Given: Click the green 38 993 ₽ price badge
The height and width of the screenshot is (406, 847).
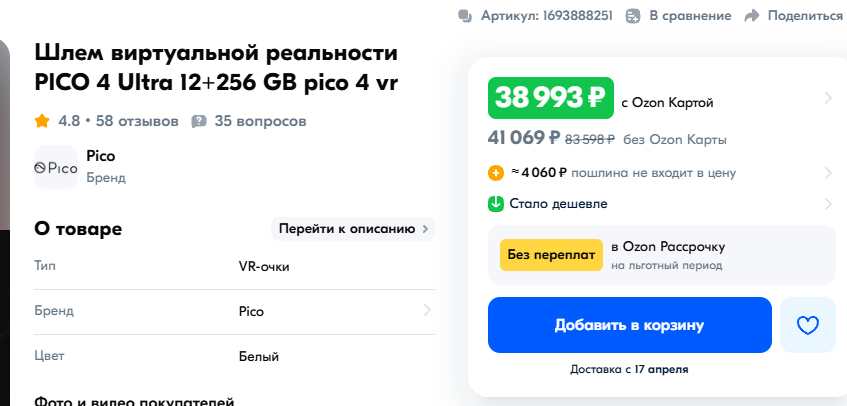Looking at the screenshot, I should pyautogui.click(x=550, y=98).
